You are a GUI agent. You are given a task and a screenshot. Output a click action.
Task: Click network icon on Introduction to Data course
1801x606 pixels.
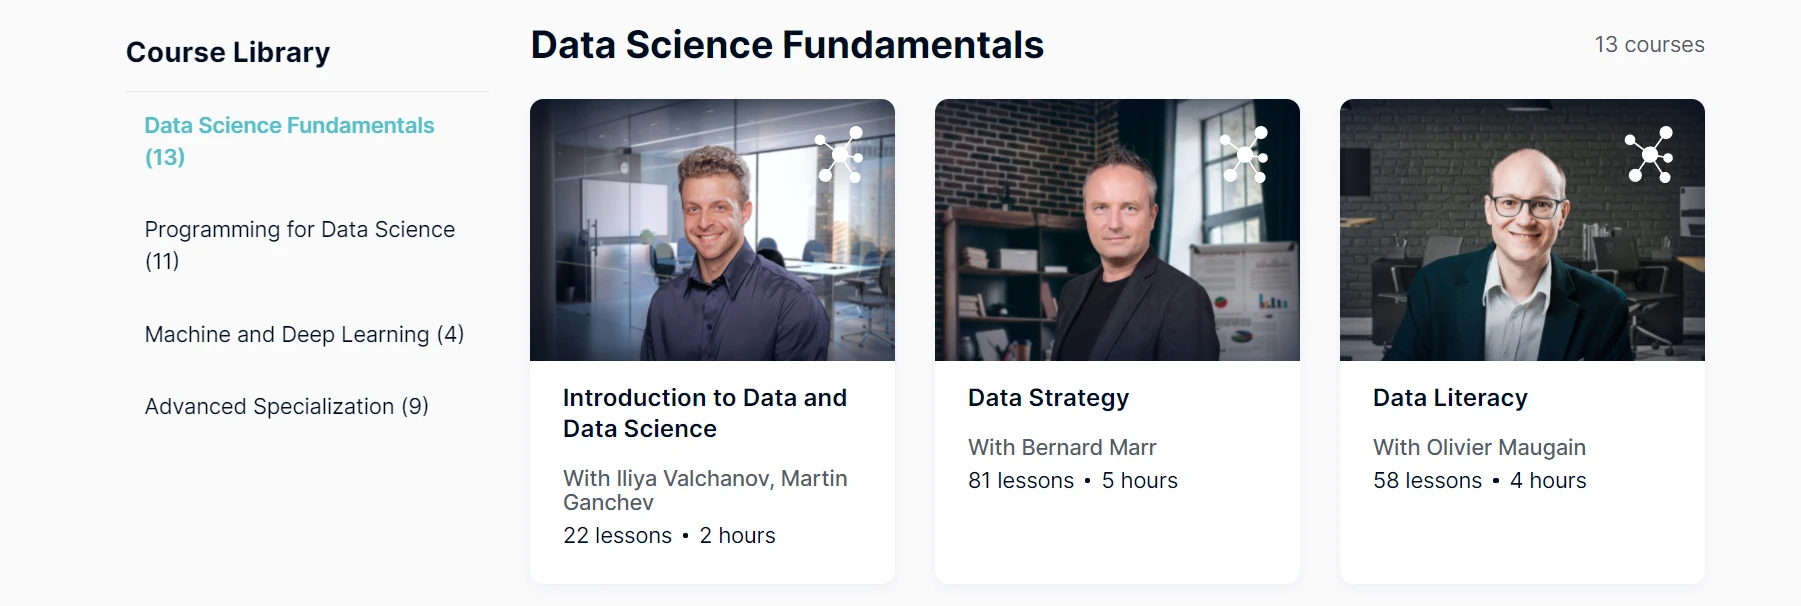point(840,154)
